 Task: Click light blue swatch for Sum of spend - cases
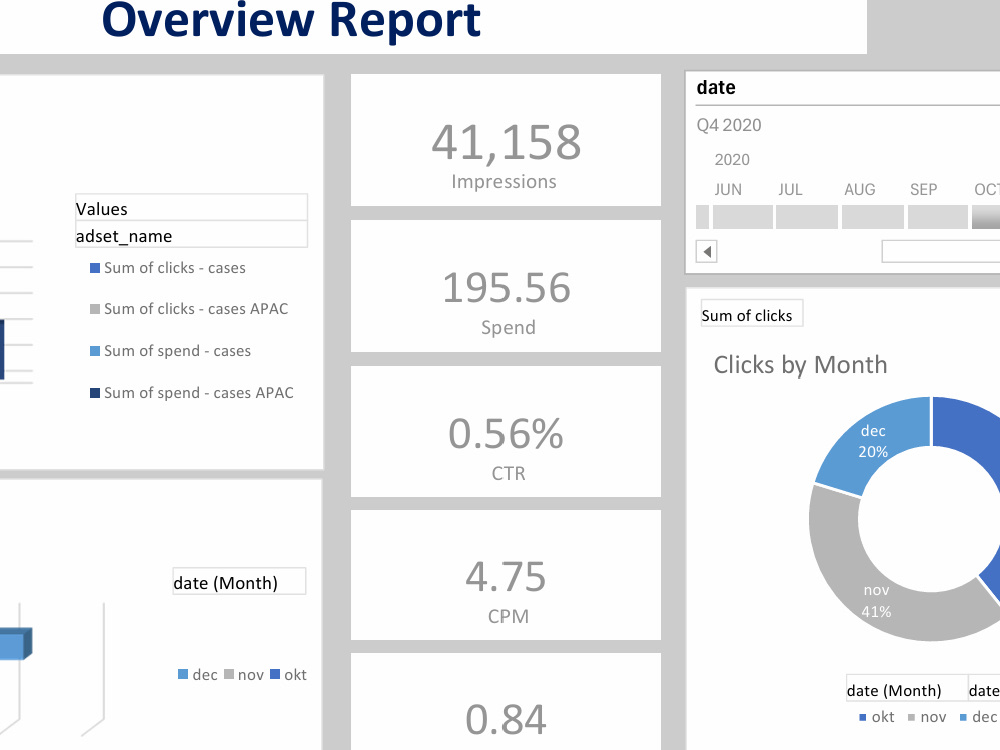(x=95, y=351)
